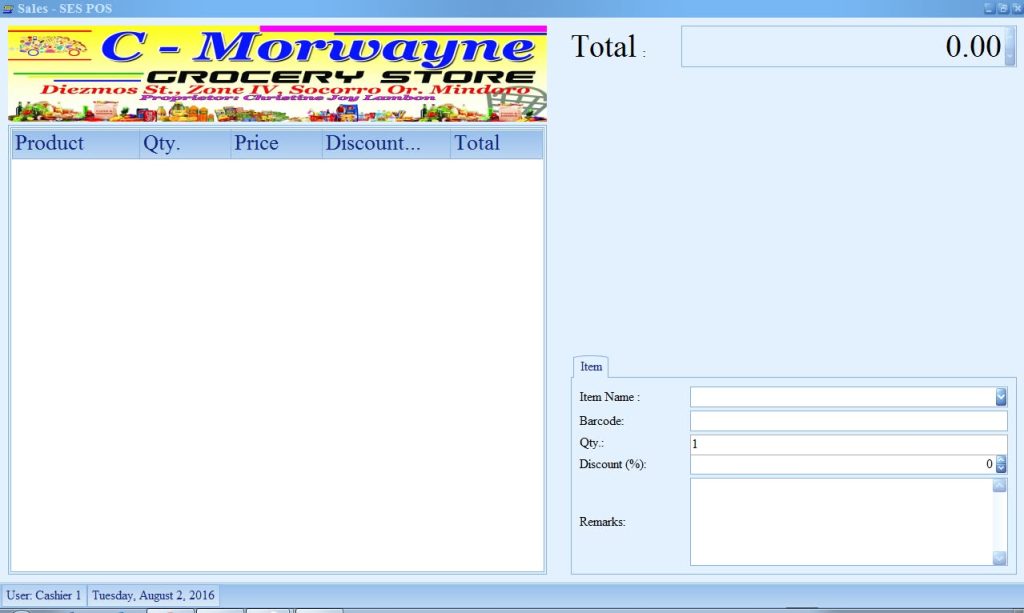Click inside the Remarks text area
The height and width of the screenshot is (613, 1024).
click(840, 522)
